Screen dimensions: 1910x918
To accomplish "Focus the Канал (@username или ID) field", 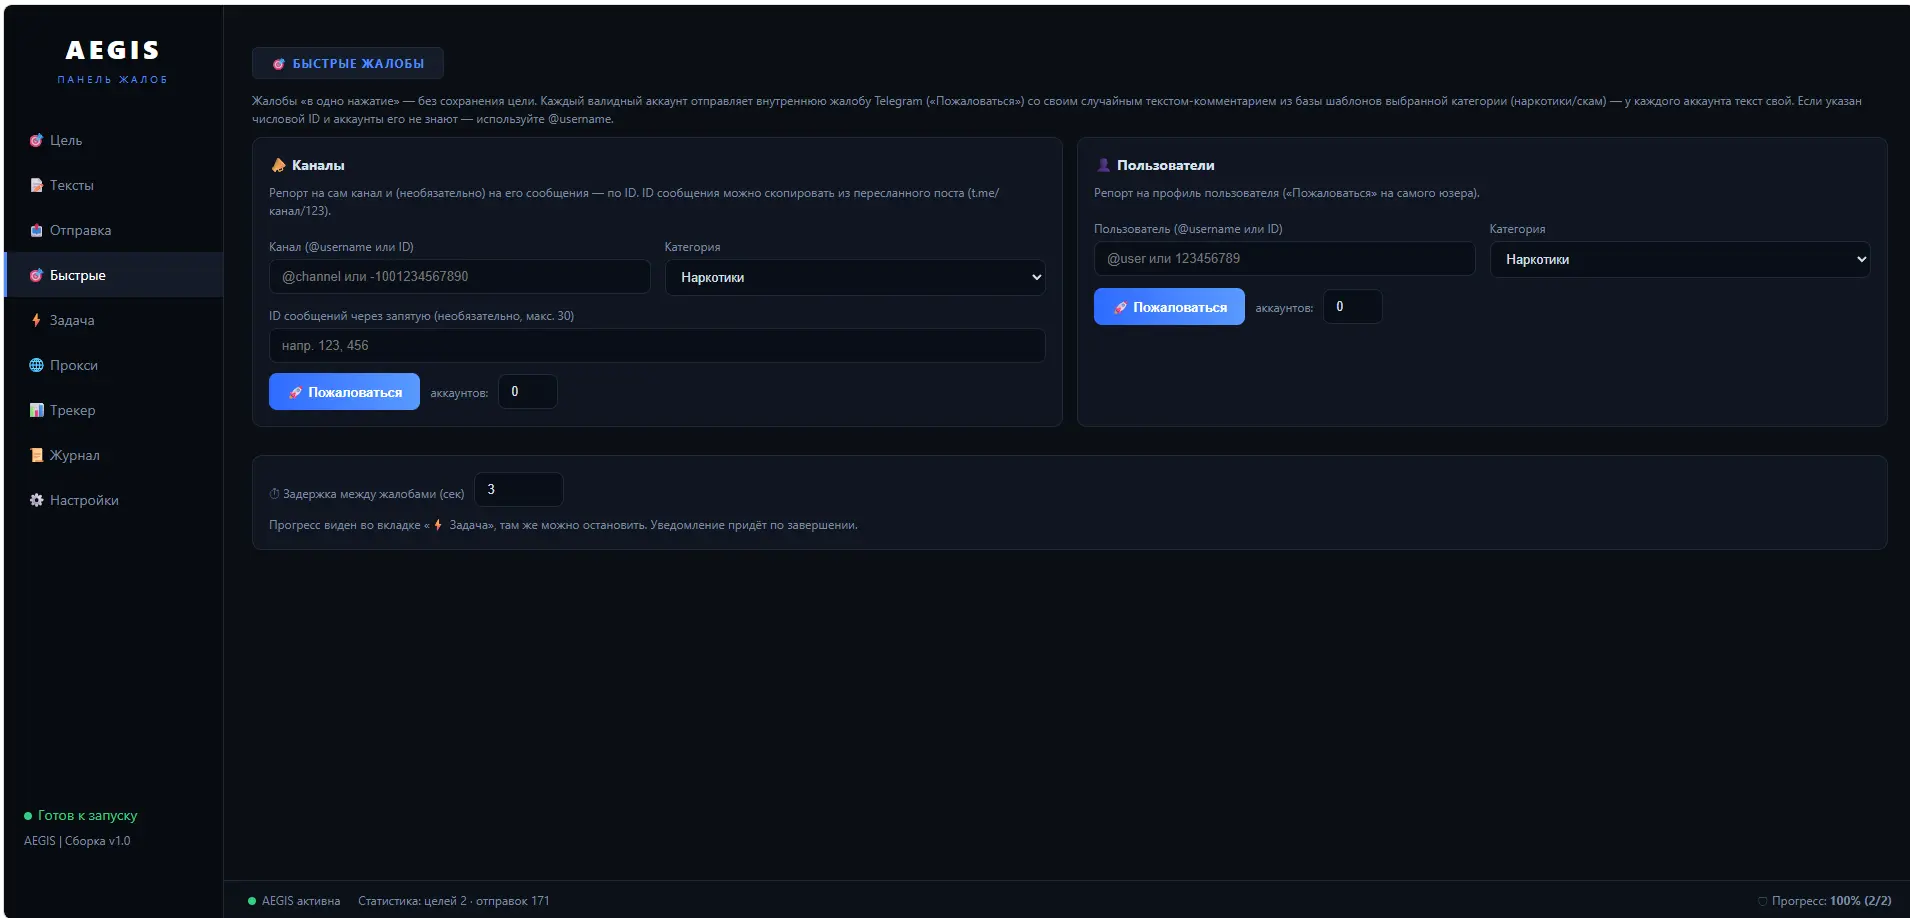I will click(x=460, y=277).
